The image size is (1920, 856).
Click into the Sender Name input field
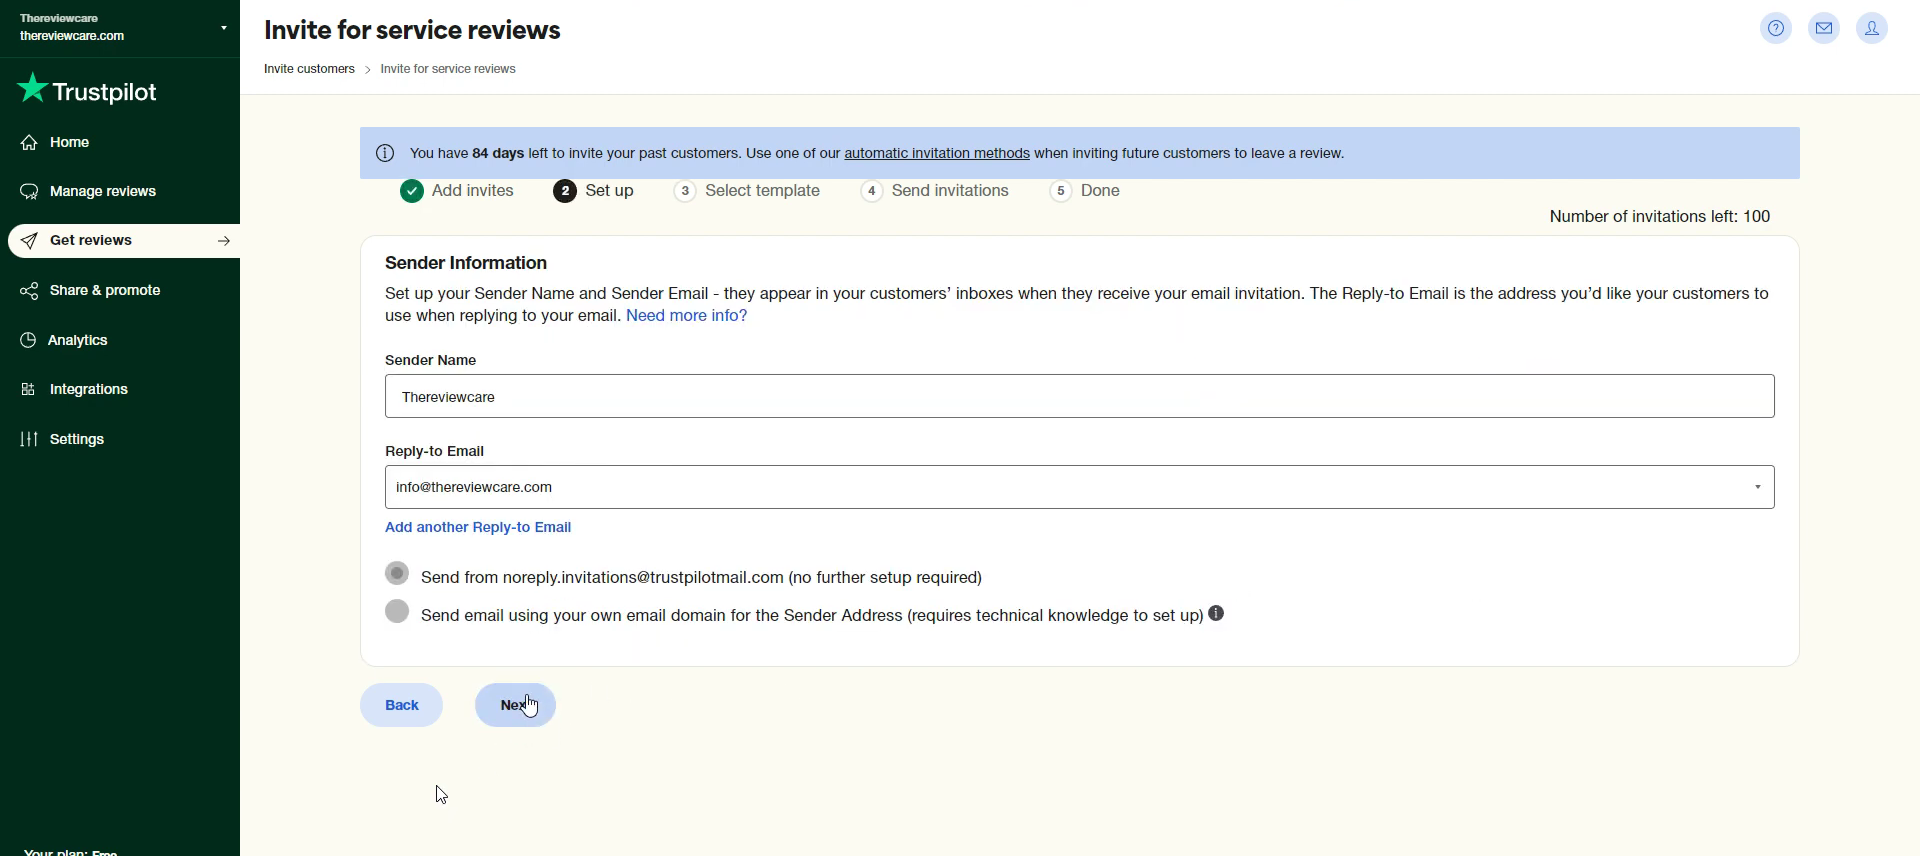coord(1080,397)
